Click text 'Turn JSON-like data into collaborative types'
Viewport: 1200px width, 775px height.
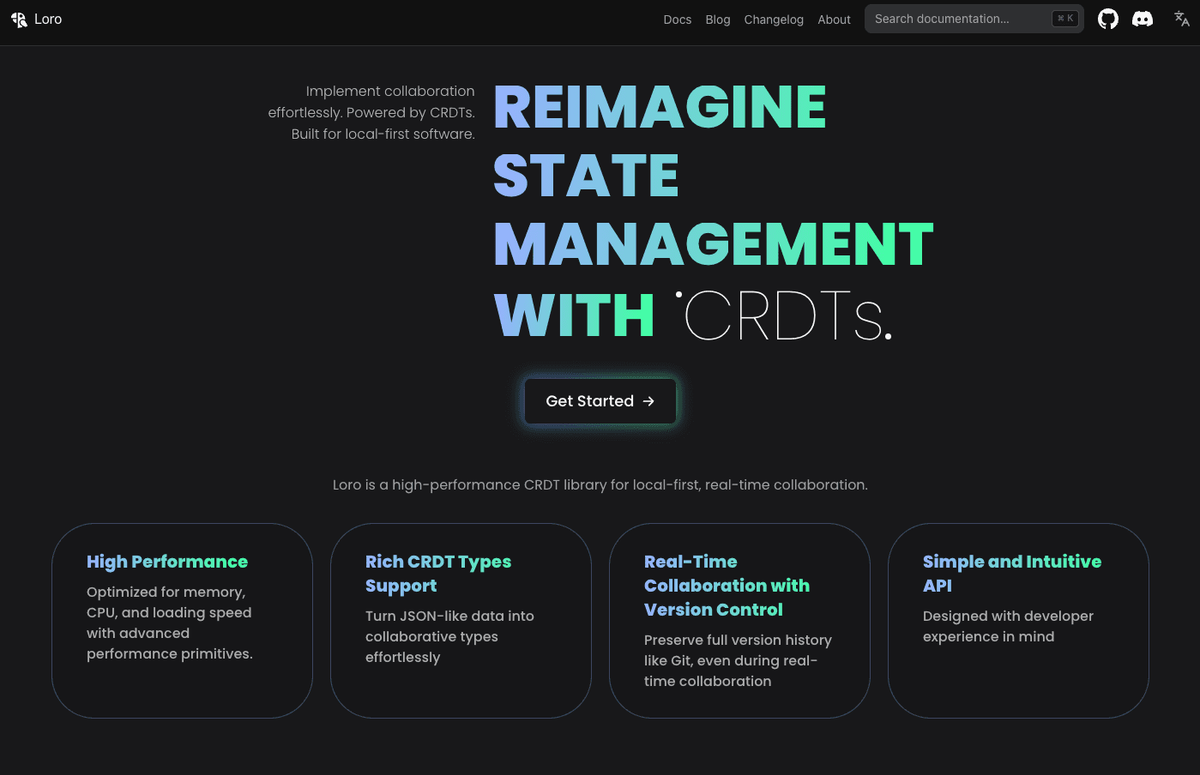coord(450,626)
